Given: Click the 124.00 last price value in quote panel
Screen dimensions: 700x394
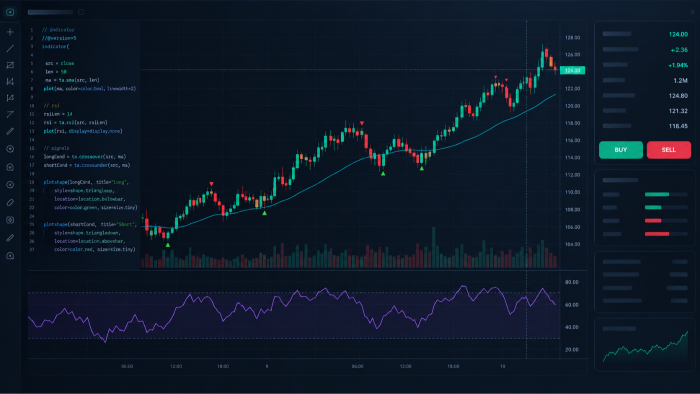Looking at the screenshot, I should coord(678,34).
